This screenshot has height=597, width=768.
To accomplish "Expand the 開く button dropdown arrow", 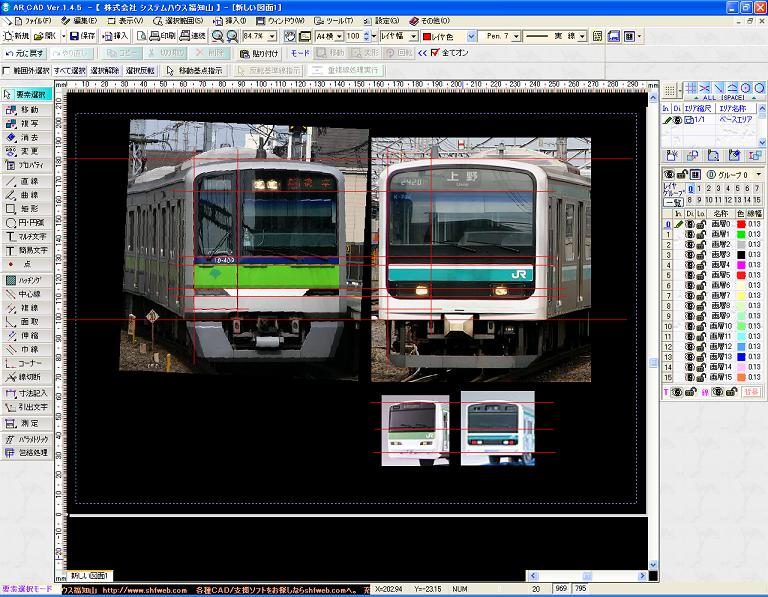I will 63,36.
